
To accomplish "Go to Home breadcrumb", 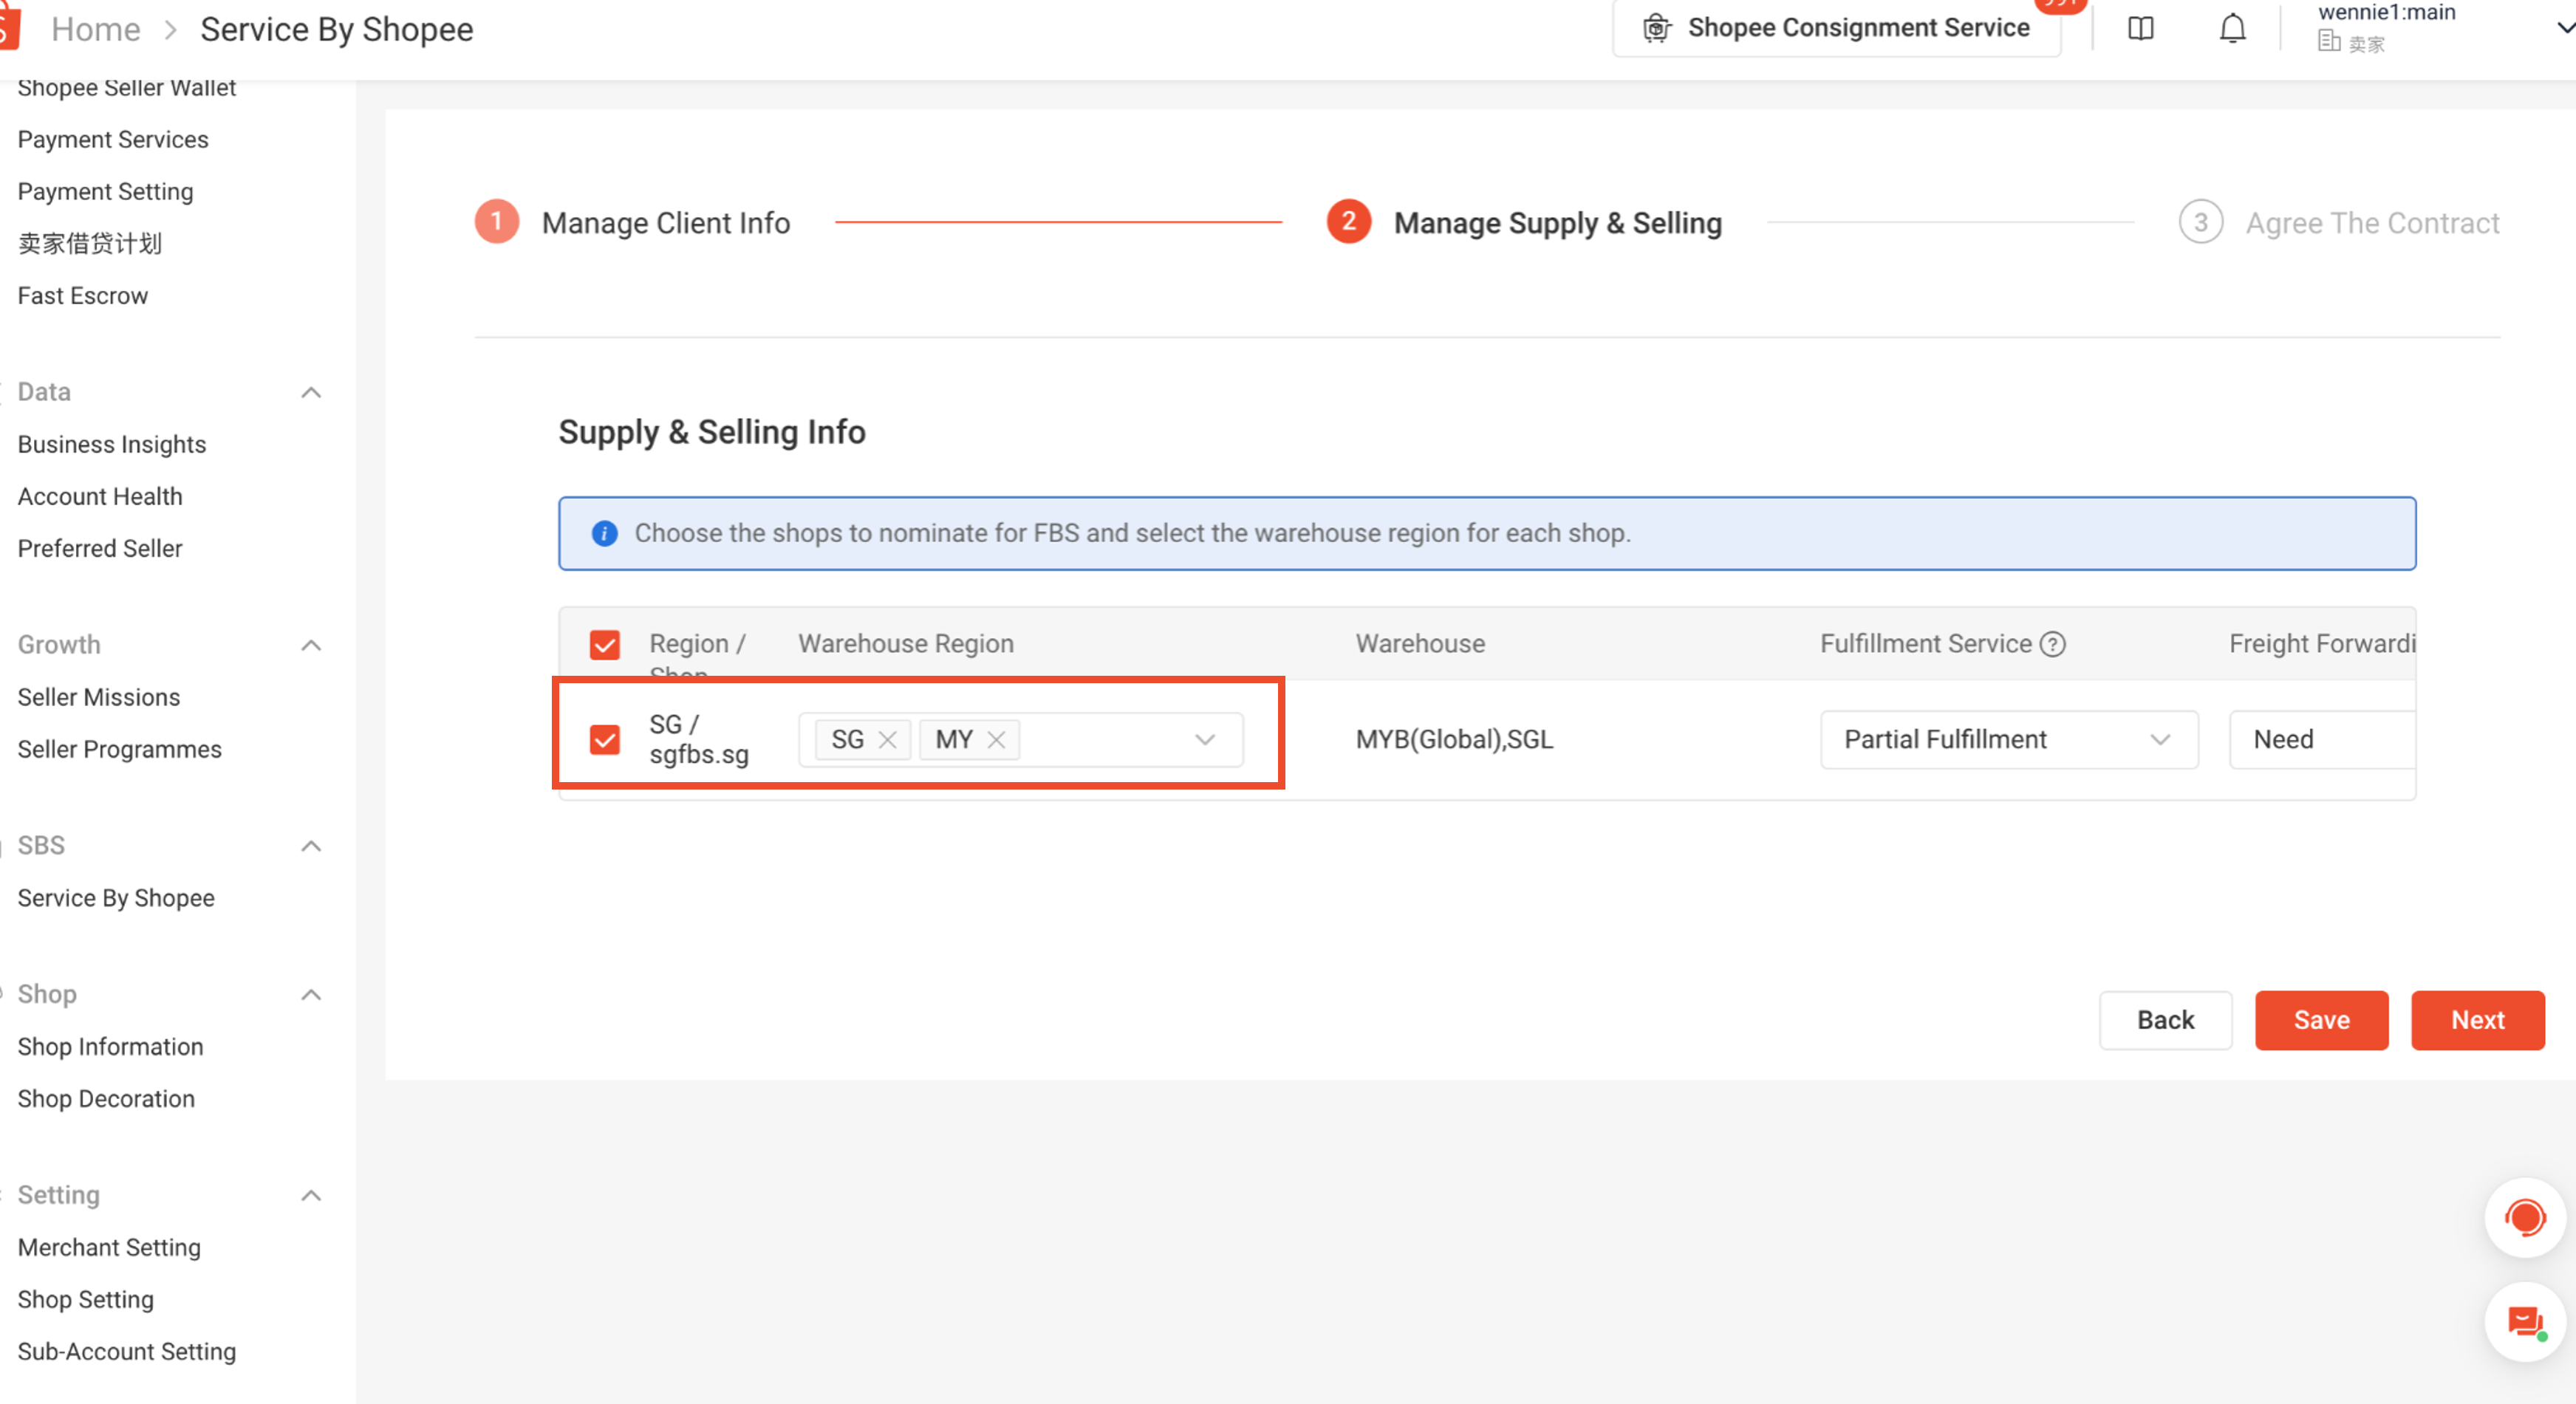I will [96, 29].
